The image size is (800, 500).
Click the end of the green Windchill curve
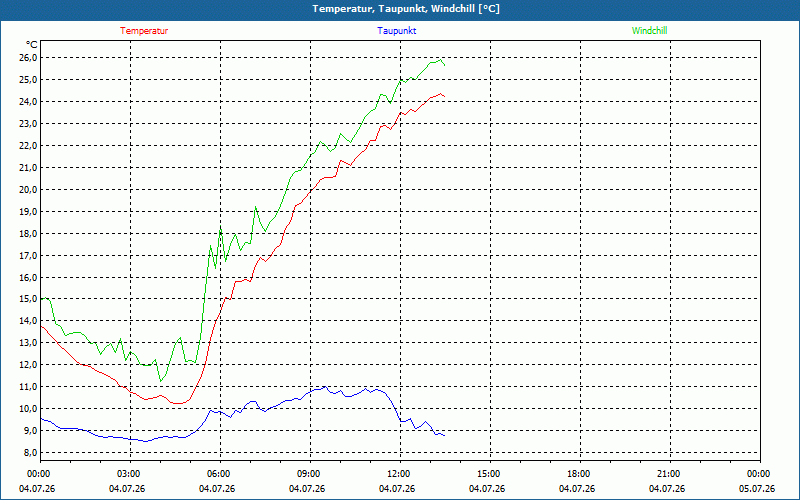pos(444,65)
